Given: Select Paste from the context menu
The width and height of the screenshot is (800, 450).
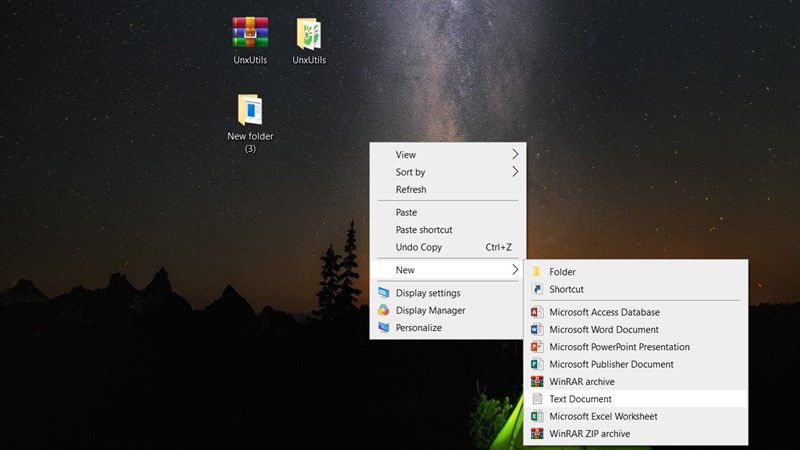Looking at the screenshot, I should [406, 212].
